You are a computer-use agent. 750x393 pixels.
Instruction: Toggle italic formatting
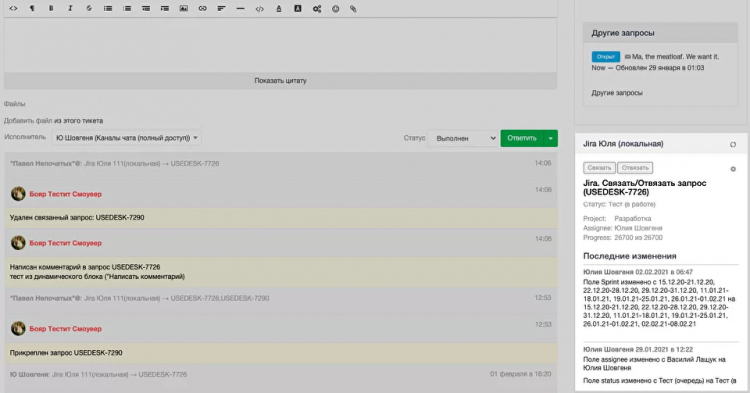(x=70, y=9)
